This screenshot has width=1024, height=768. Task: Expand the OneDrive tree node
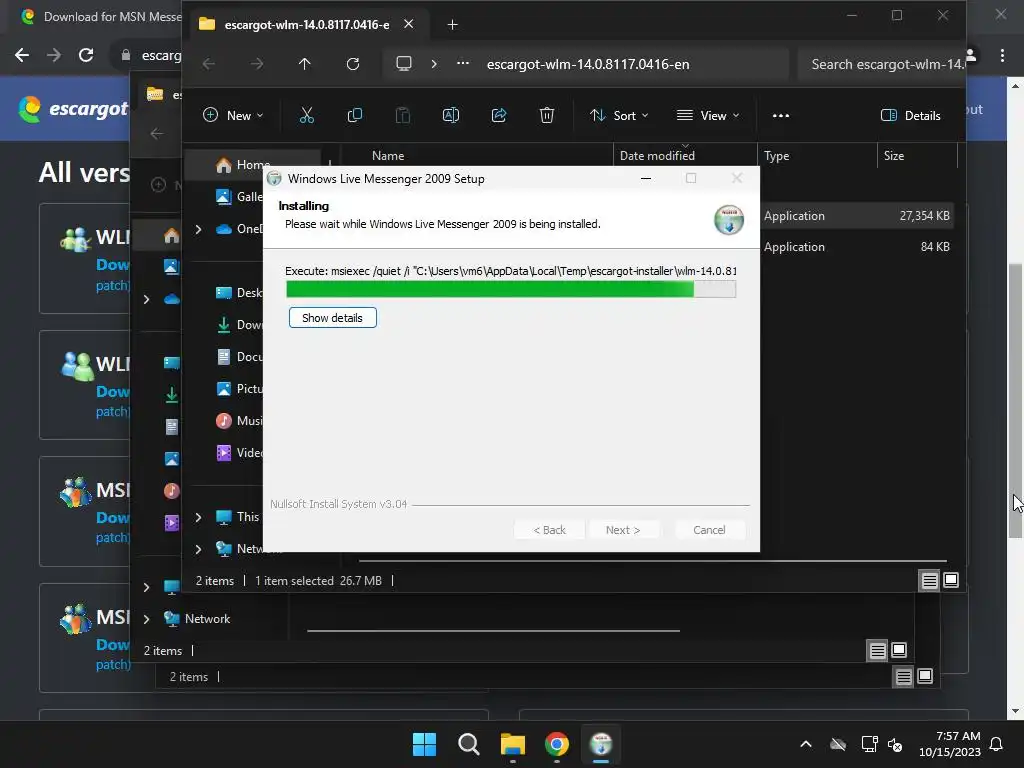[198, 229]
